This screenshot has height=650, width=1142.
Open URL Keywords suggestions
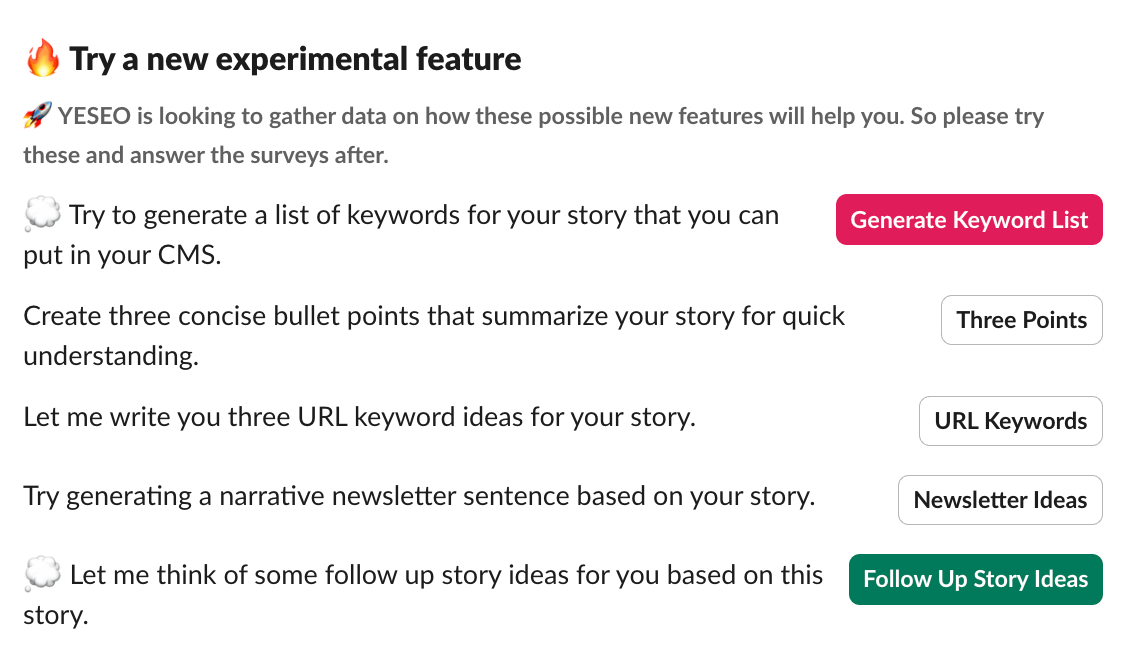click(1010, 420)
